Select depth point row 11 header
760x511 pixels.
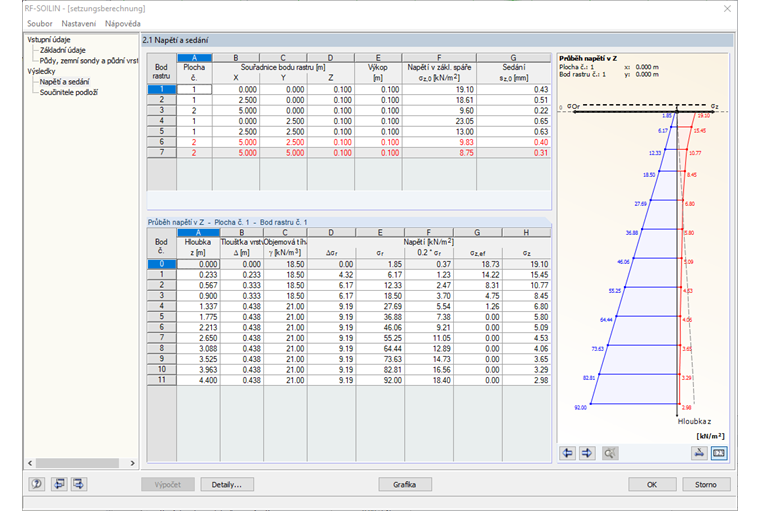[x=162, y=380]
